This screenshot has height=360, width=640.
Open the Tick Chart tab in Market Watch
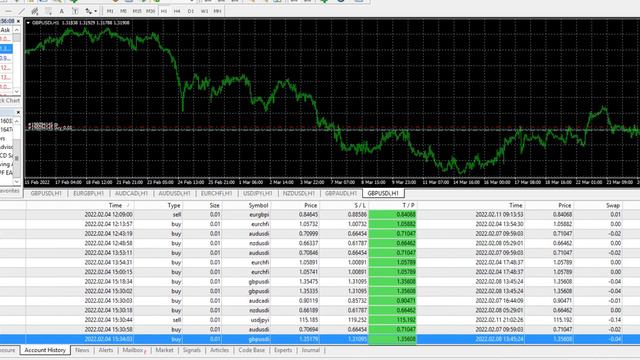[x=10, y=100]
